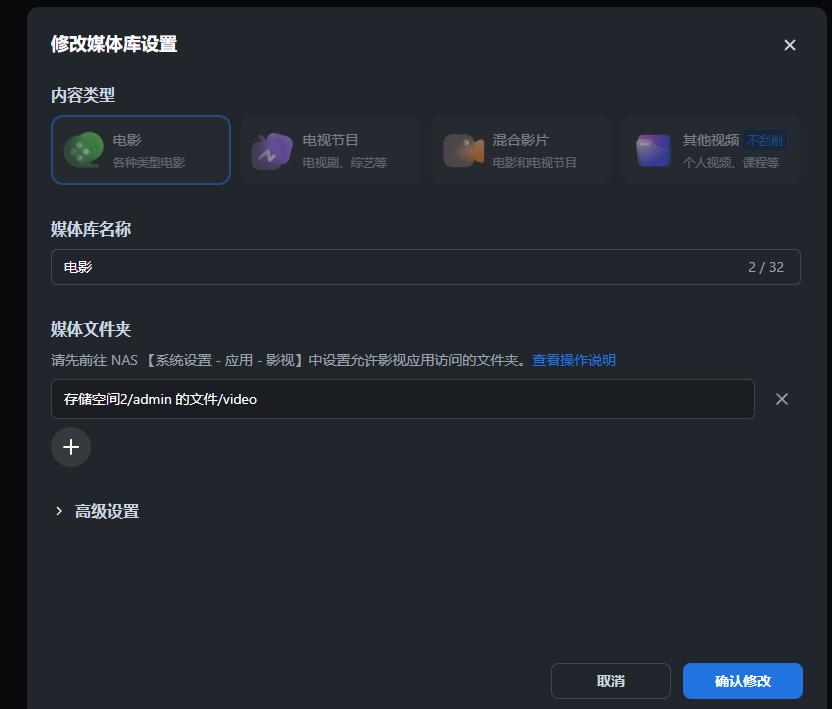Image resolution: width=832 pixels, height=709 pixels.
Task: Close the 修改媒体库设置 dialog
Action: click(x=790, y=45)
